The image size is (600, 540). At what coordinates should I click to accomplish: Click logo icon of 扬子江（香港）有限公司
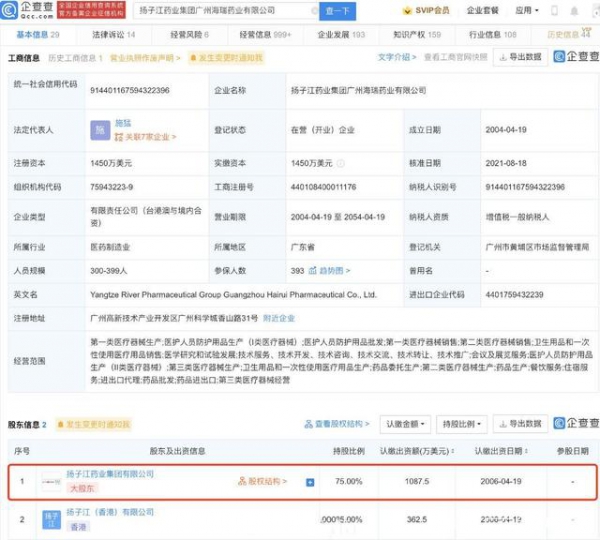click(x=51, y=520)
